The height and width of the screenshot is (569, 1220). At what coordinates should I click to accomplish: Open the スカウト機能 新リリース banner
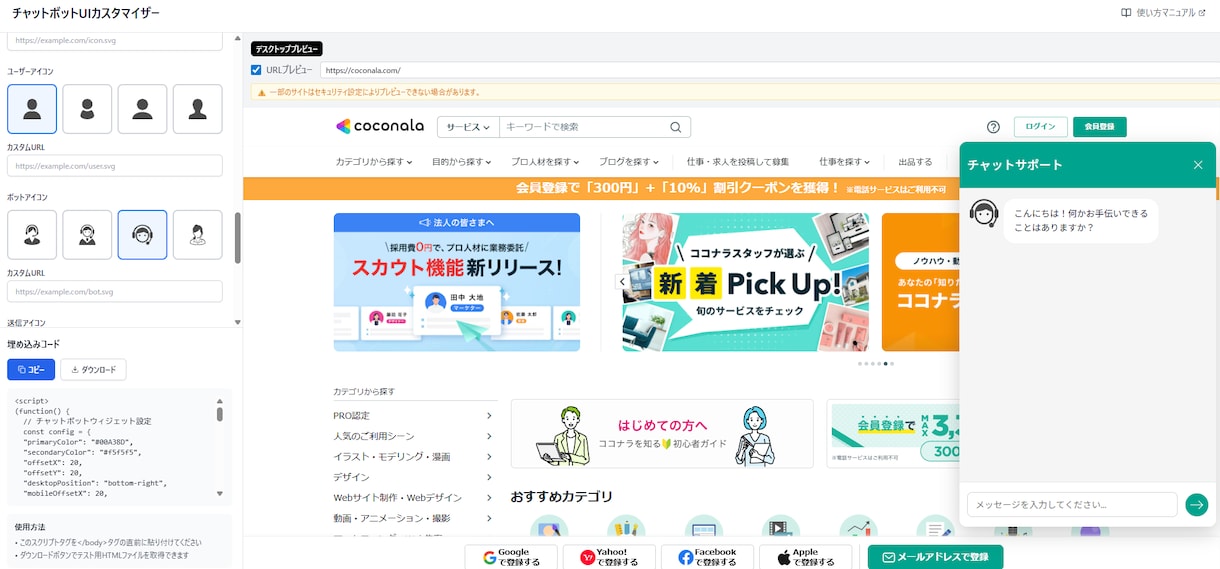[457, 282]
